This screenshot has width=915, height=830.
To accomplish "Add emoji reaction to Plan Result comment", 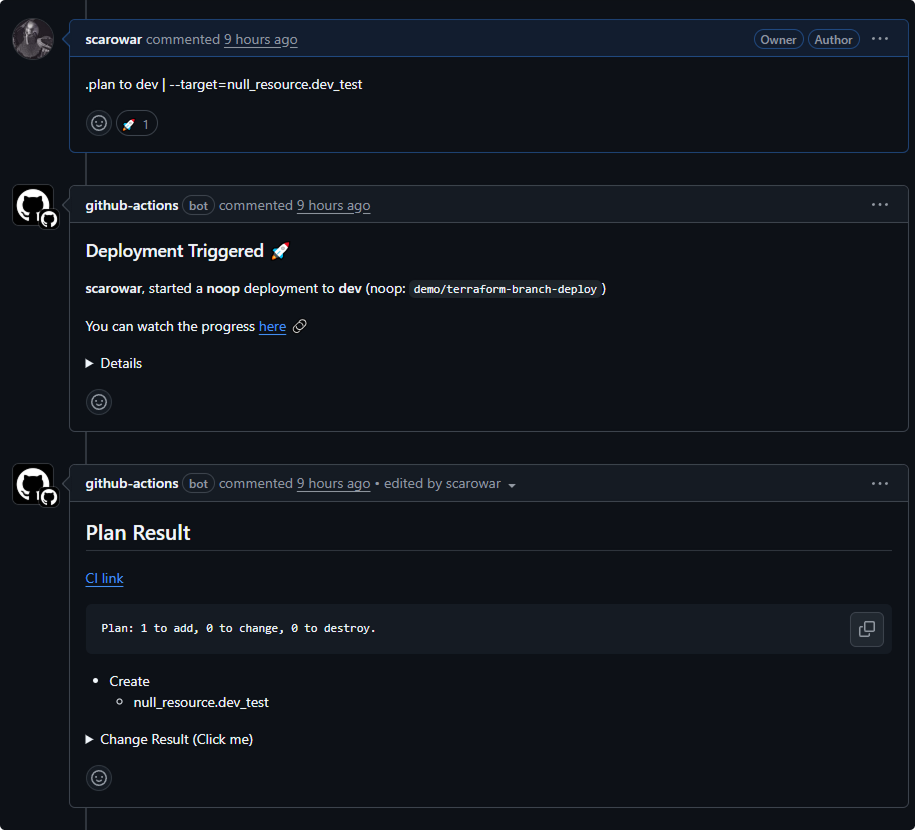I will tap(99, 778).
